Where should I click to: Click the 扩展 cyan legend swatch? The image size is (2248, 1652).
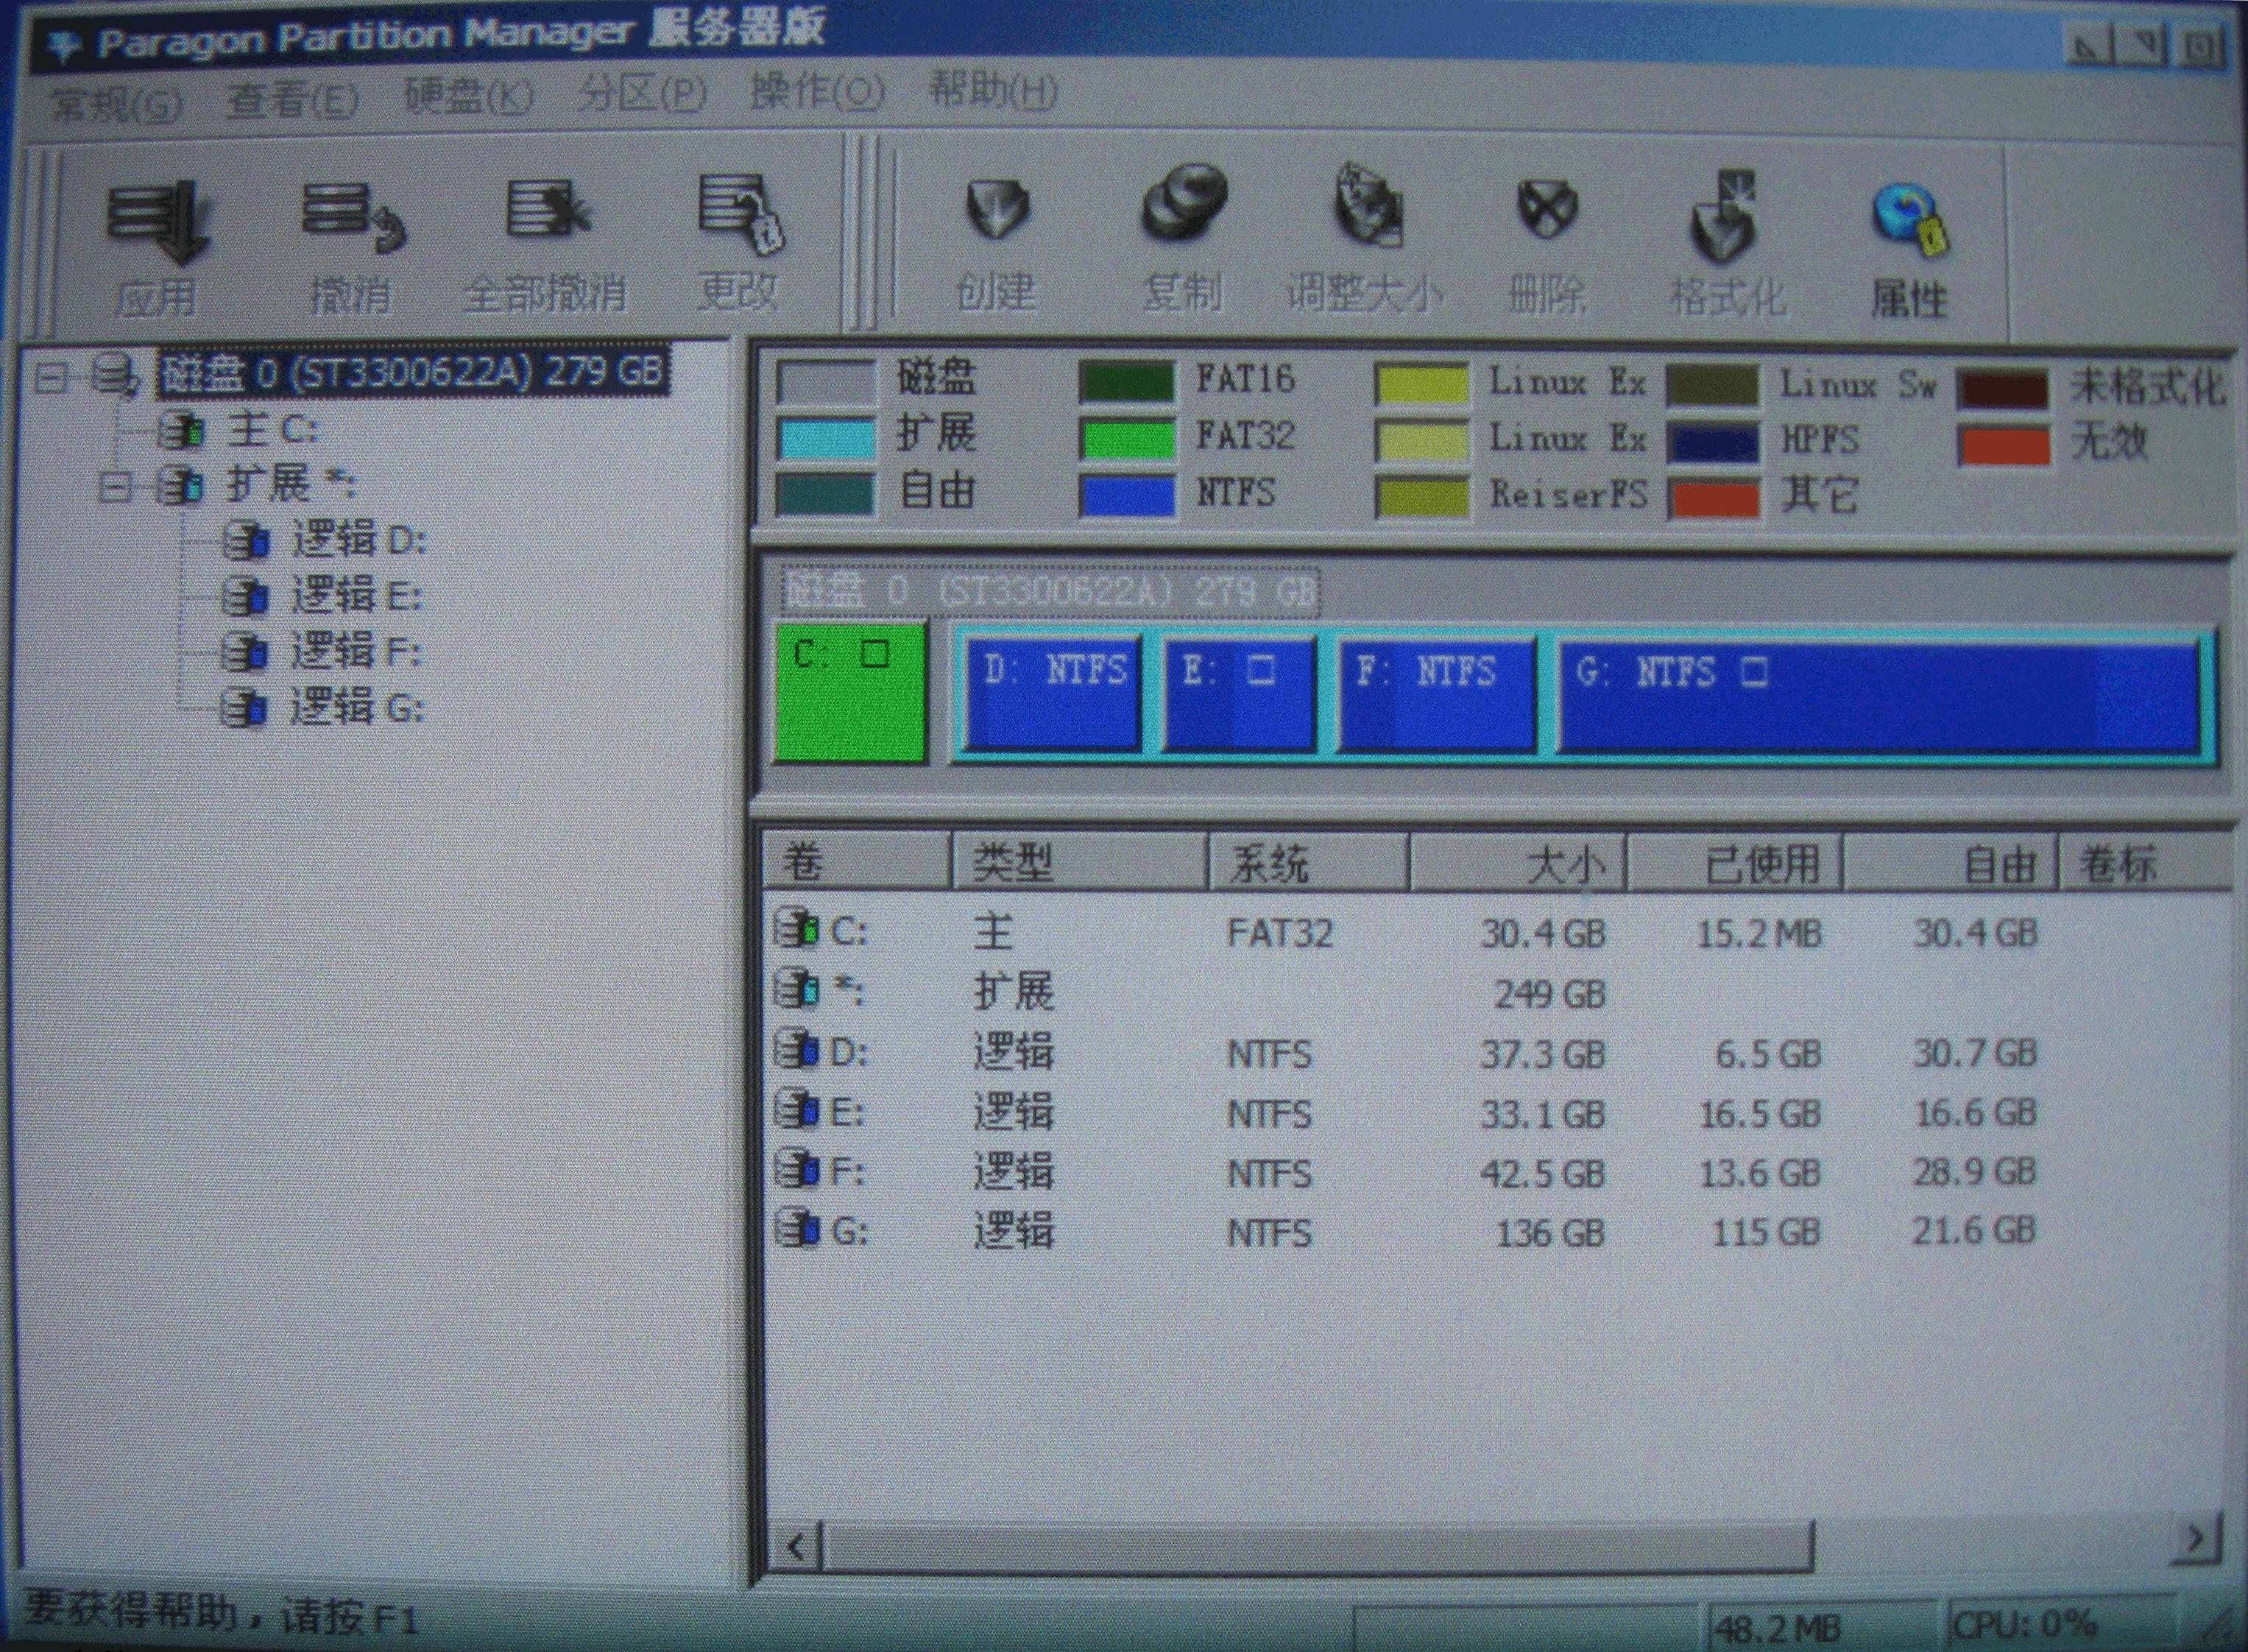point(826,439)
